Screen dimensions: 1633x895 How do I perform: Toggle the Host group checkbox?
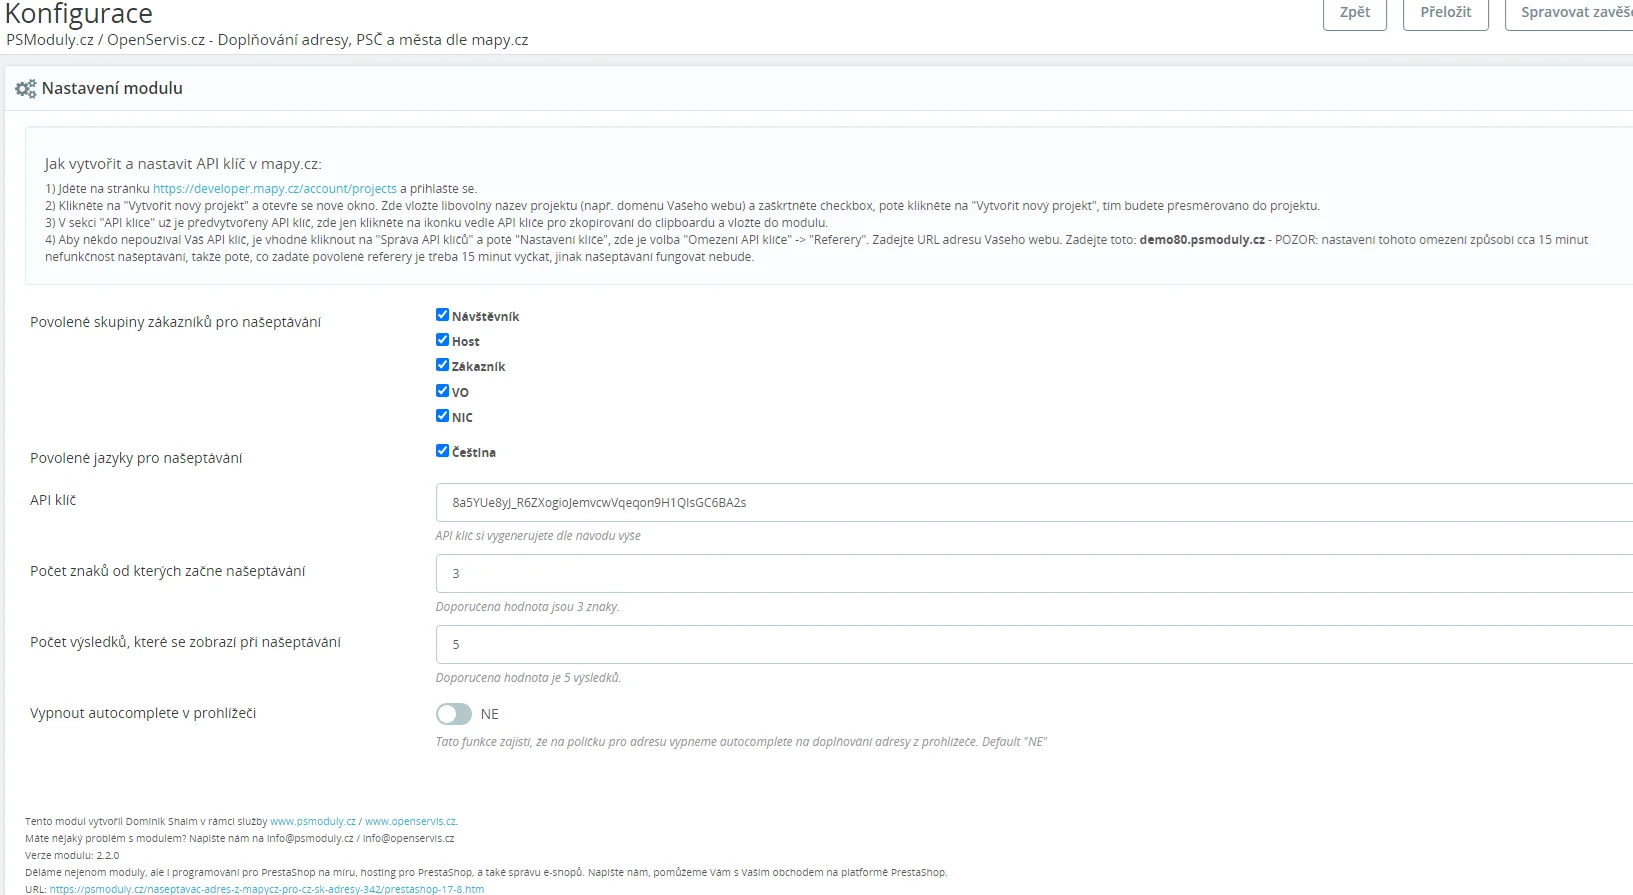(442, 340)
